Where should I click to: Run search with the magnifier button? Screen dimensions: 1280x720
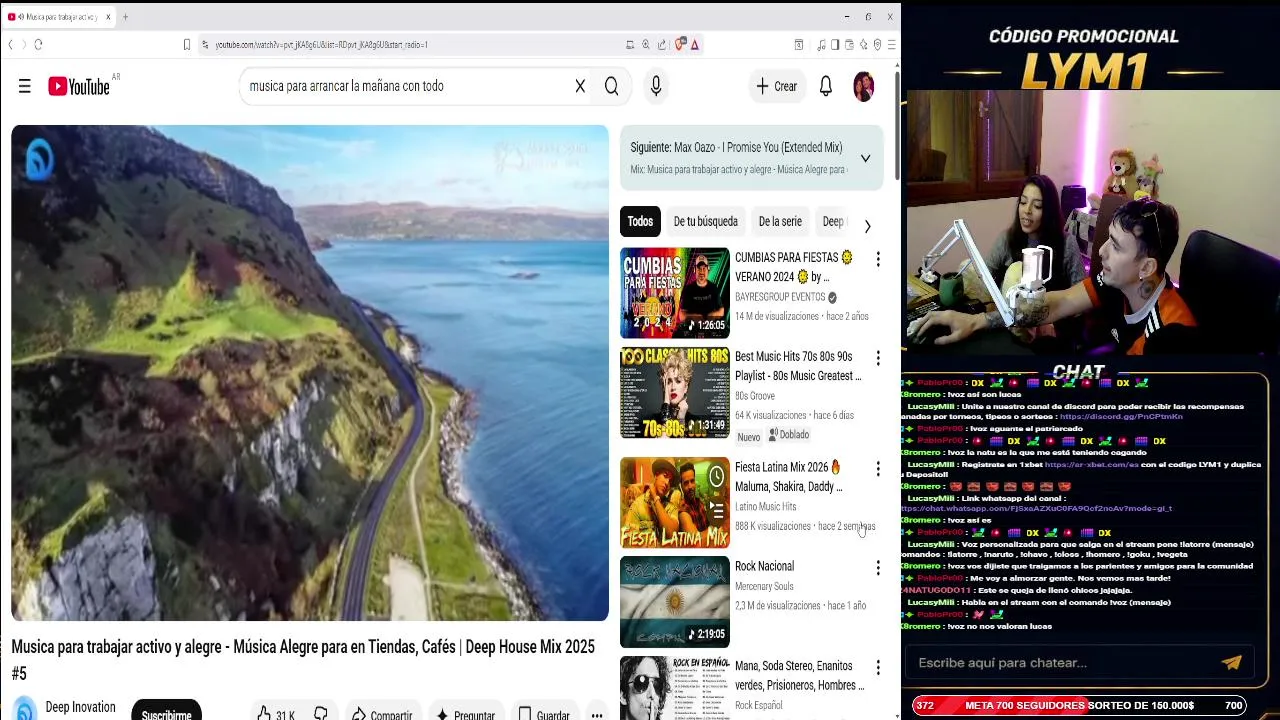pyautogui.click(x=612, y=86)
